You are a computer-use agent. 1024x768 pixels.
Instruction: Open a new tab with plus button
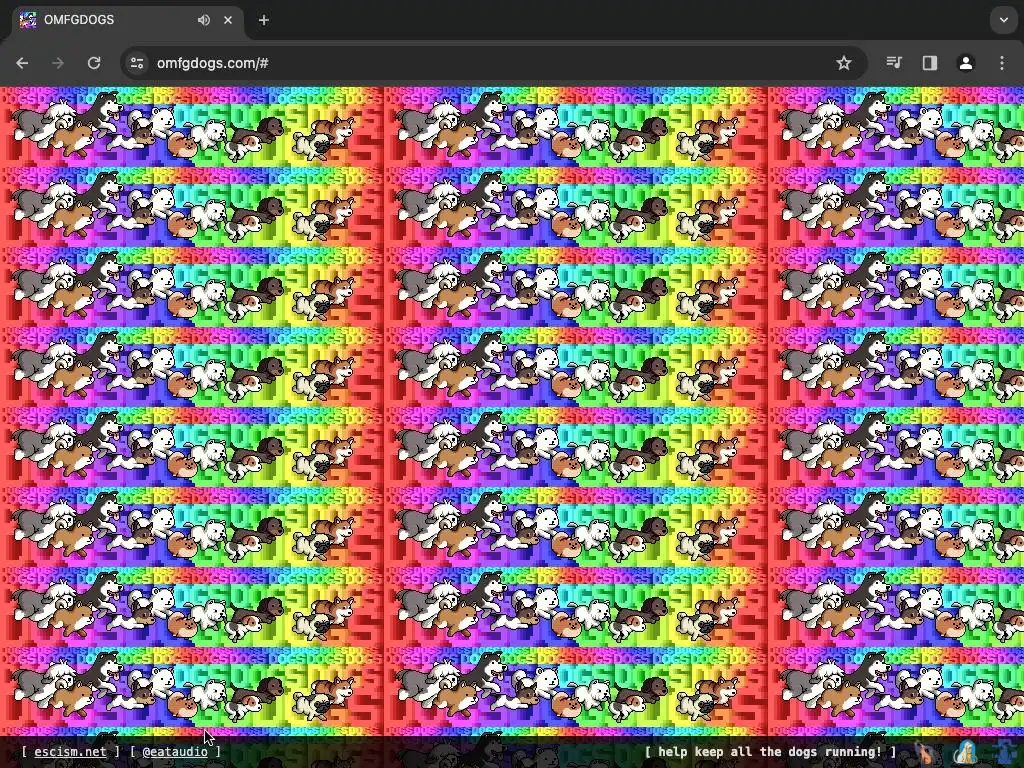264,20
